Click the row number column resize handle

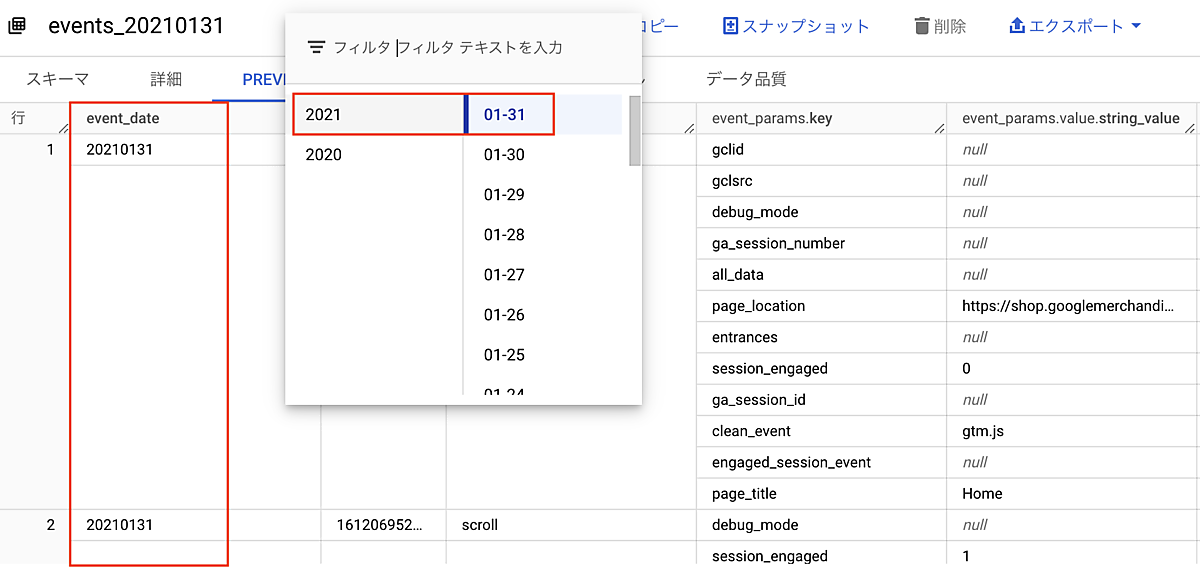pyautogui.click(x=64, y=127)
